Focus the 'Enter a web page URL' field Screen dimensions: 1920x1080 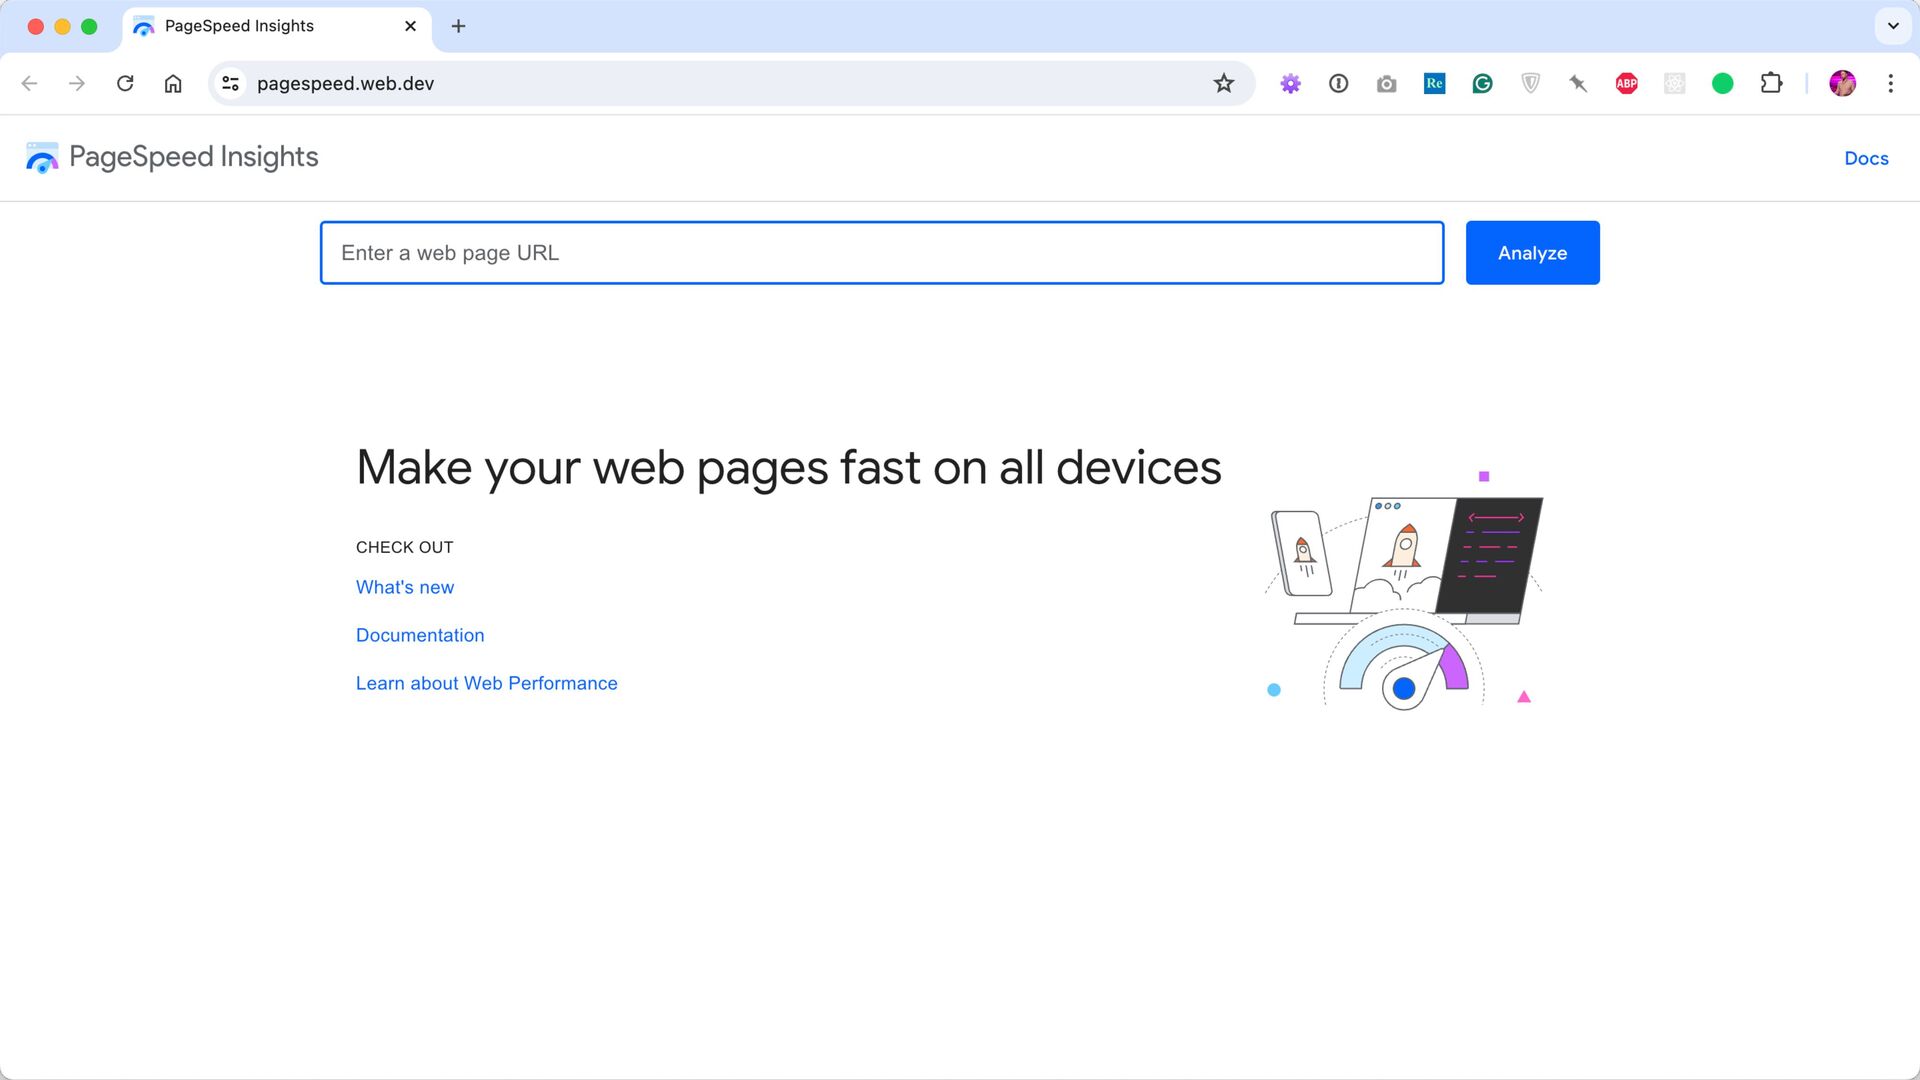(881, 253)
